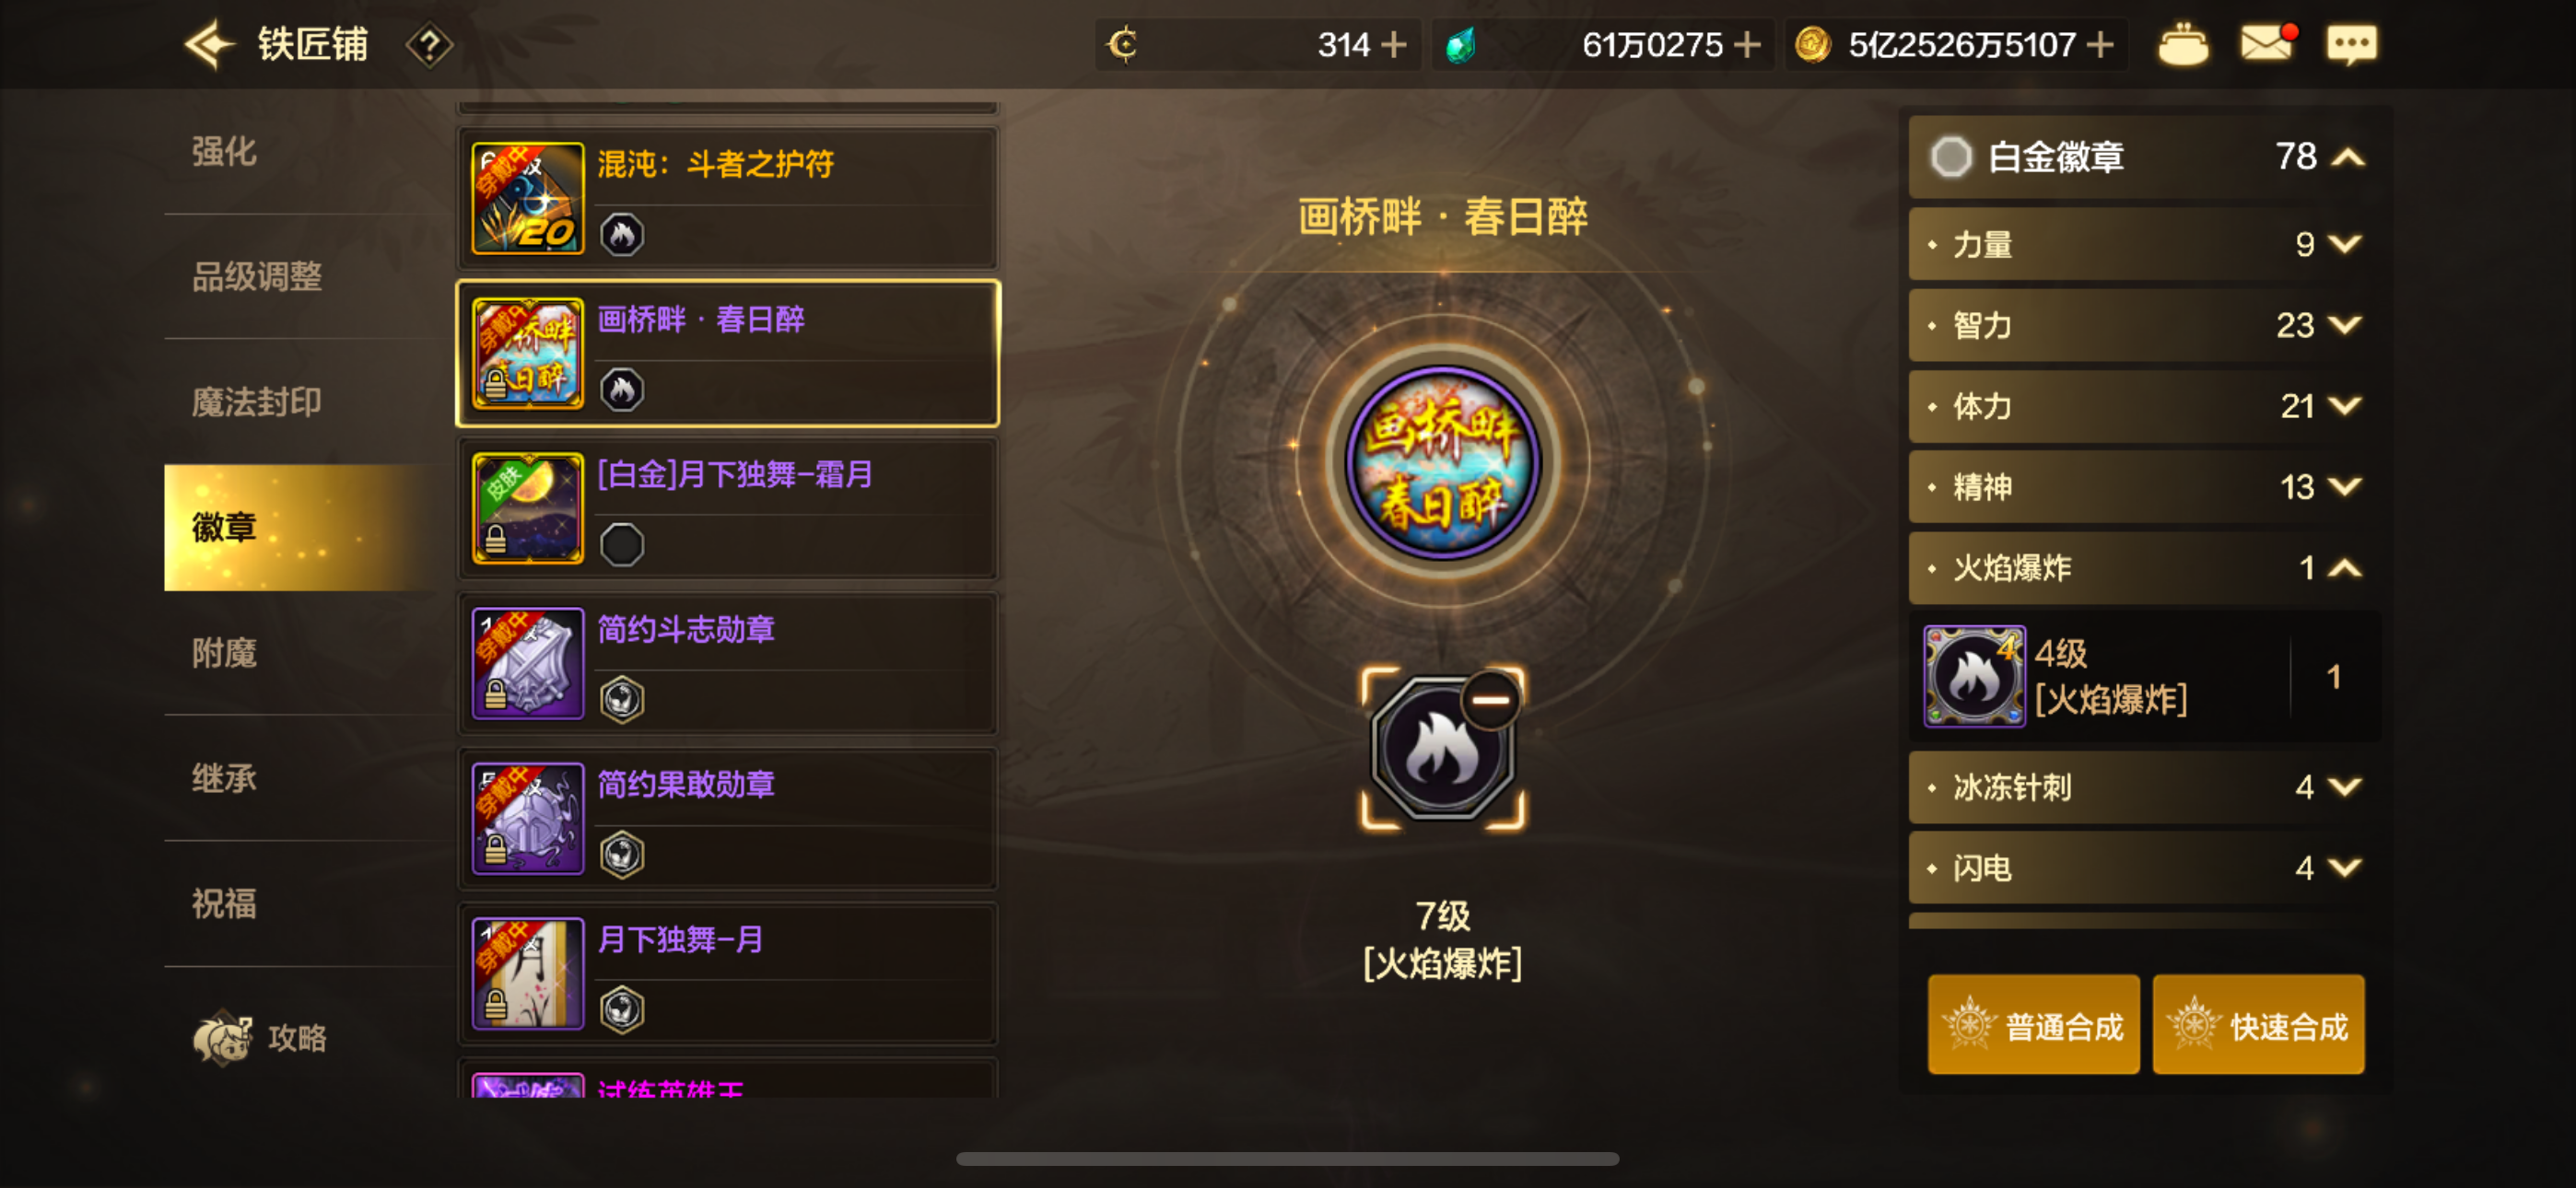Viewport: 2576px width, 1188px height.
Task: Collapse the 火焰爆炸 emblem list
Action: tap(2345, 568)
